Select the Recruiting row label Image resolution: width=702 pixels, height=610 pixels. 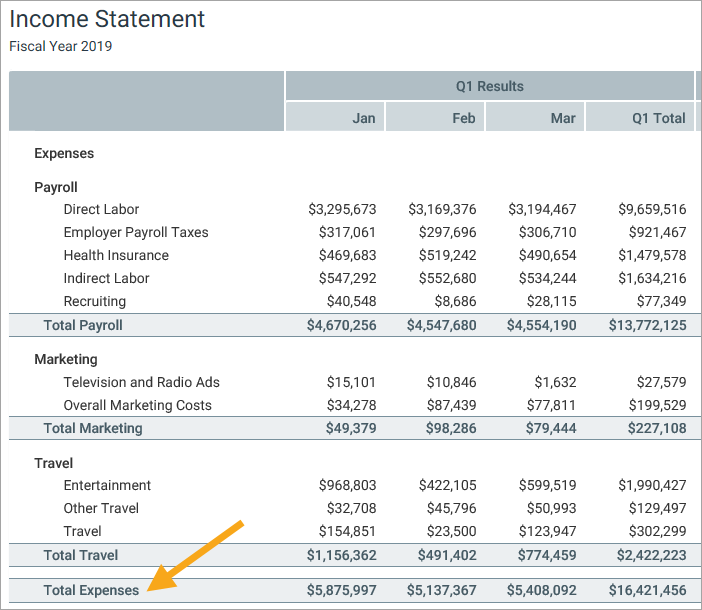click(94, 301)
